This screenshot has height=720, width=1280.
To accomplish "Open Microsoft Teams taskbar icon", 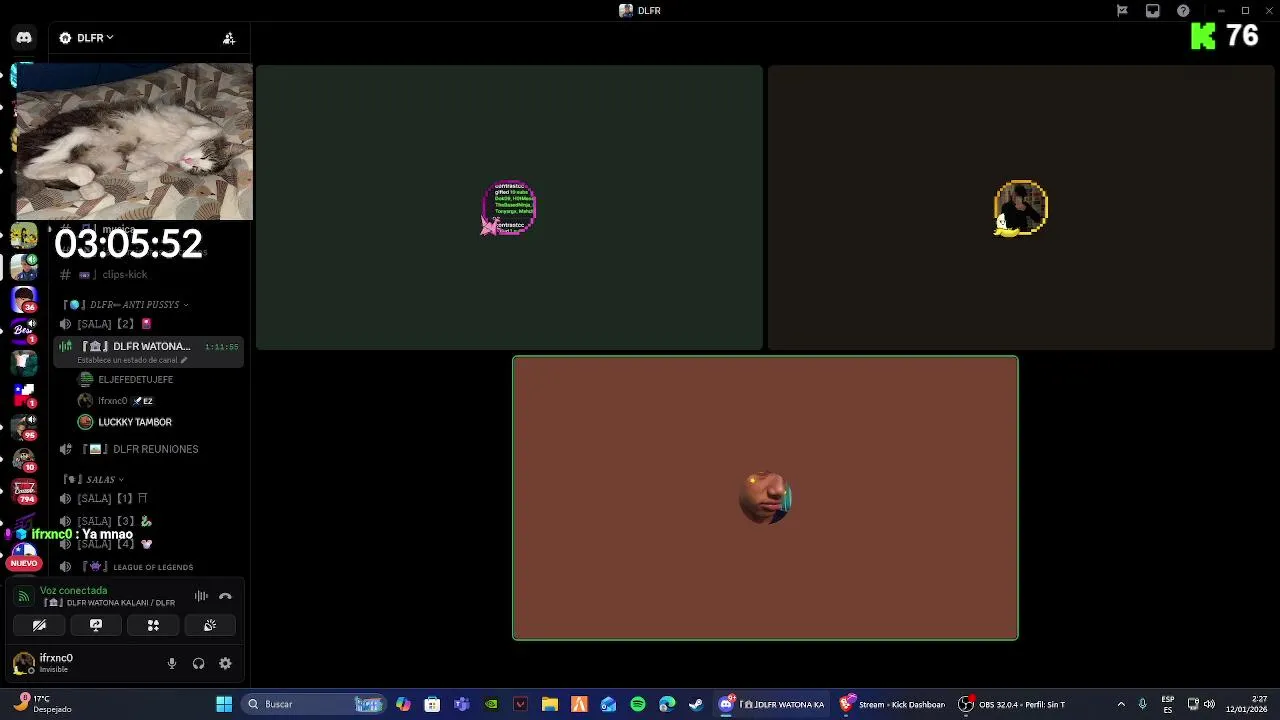I will point(461,704).
